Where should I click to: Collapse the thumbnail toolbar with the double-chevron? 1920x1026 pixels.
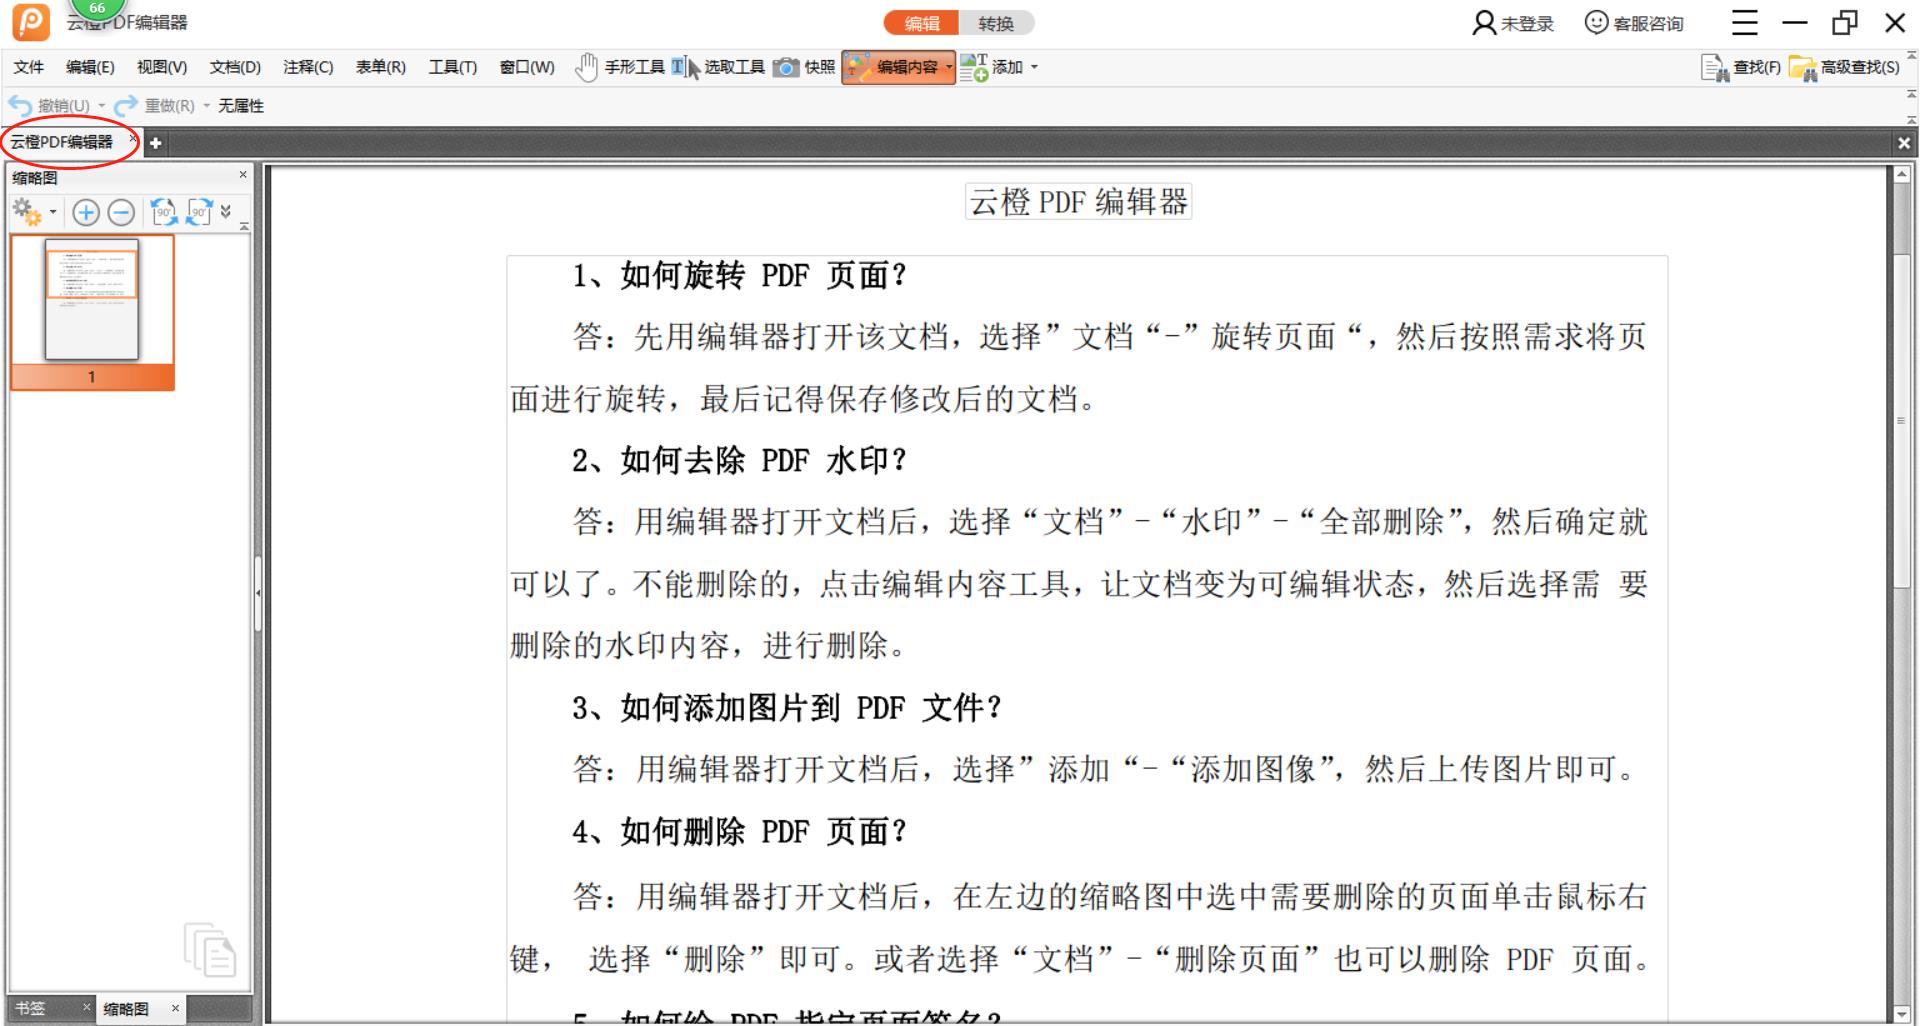(227, 212)
